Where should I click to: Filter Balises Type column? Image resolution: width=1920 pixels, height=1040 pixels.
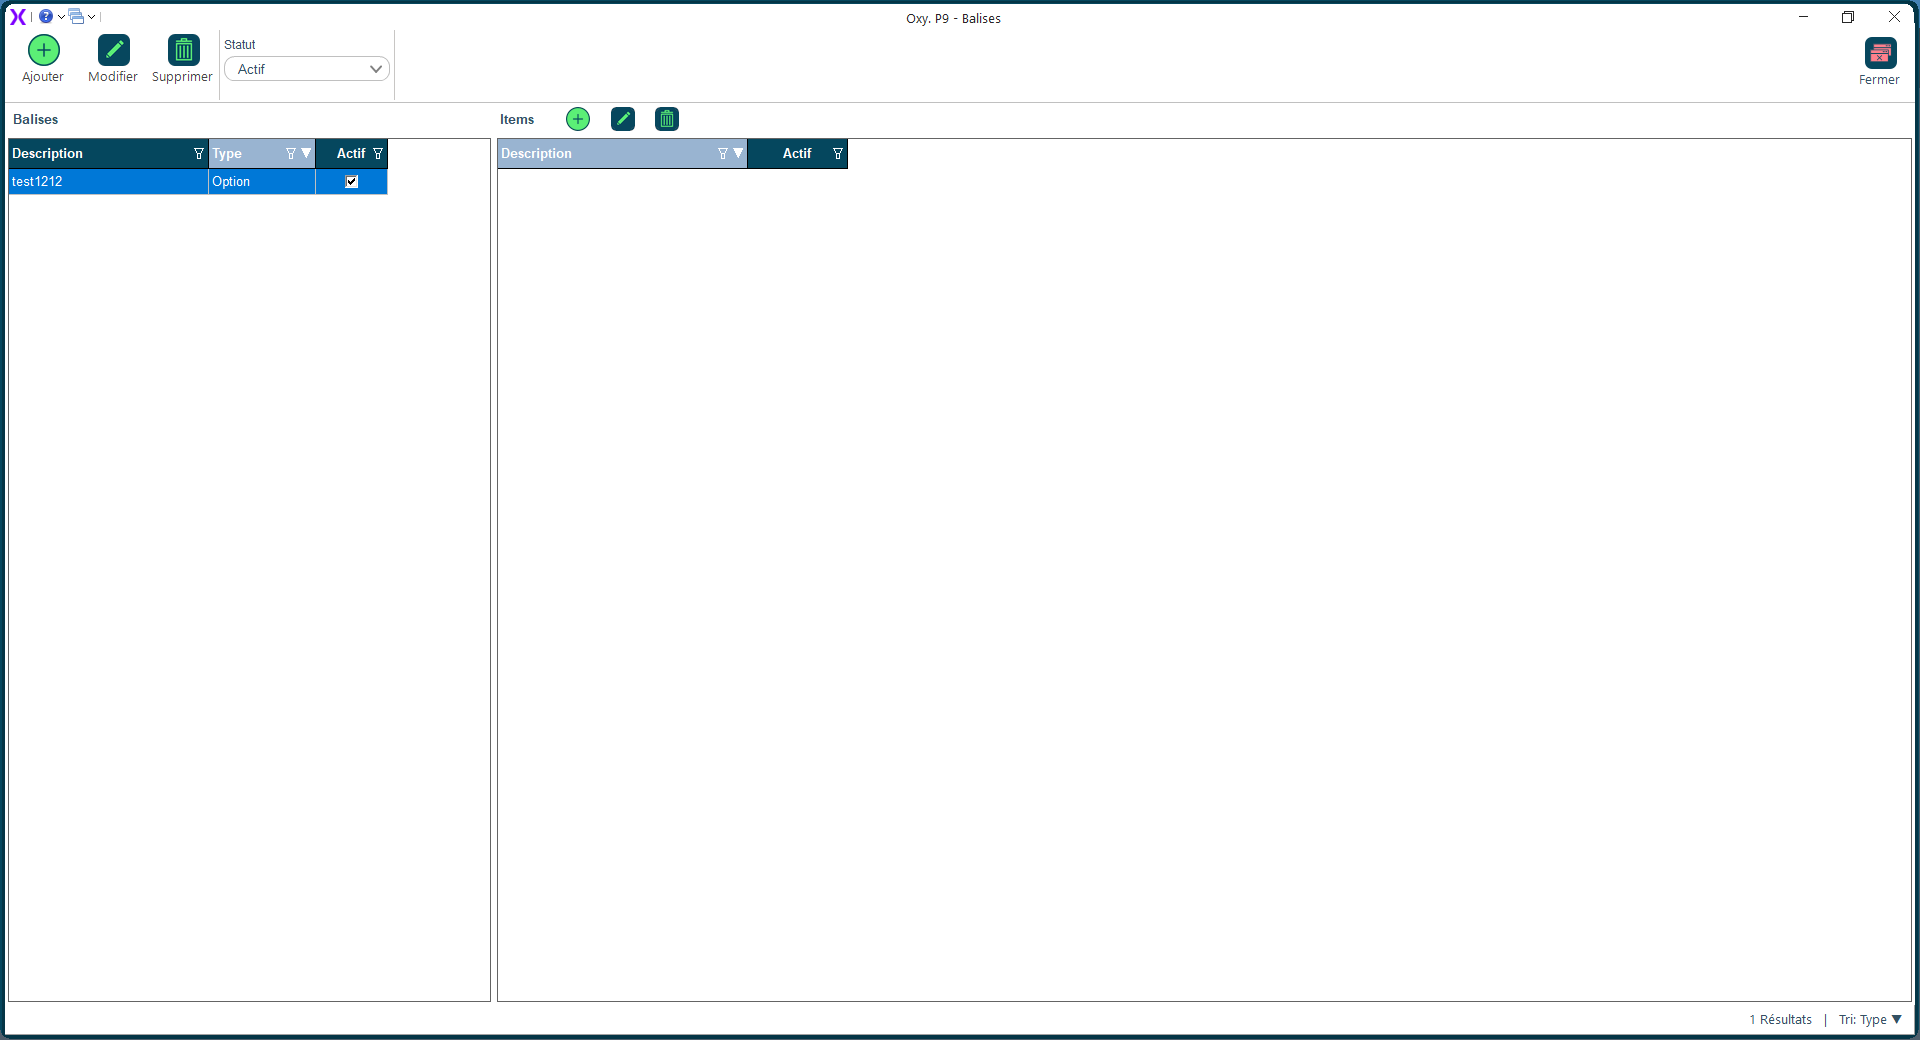pos(290,153)
